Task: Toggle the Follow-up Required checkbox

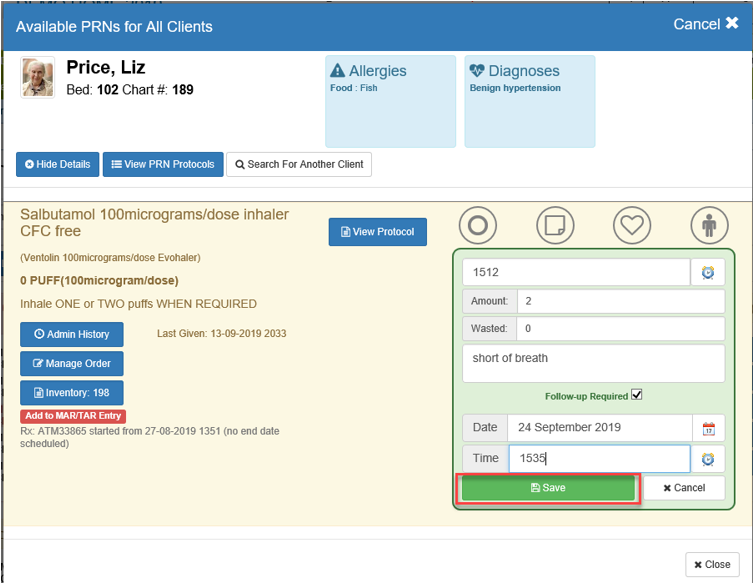Action: (x=636, y=395)
